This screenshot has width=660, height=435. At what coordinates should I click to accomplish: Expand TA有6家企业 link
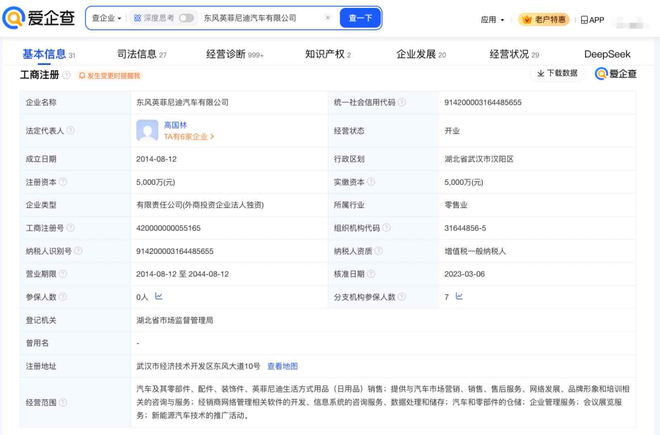pos(189,136)
